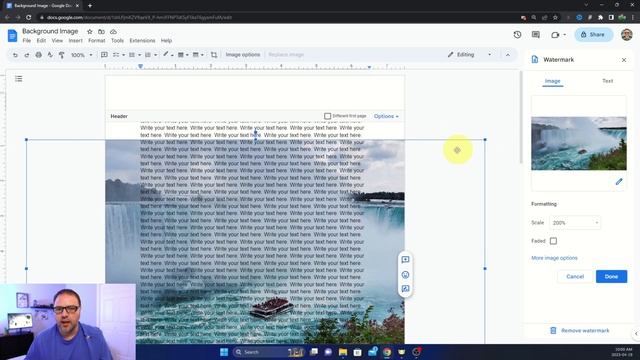Open the Format menu
The width and height of the screenshot is (640, 360).
point(97,41)
